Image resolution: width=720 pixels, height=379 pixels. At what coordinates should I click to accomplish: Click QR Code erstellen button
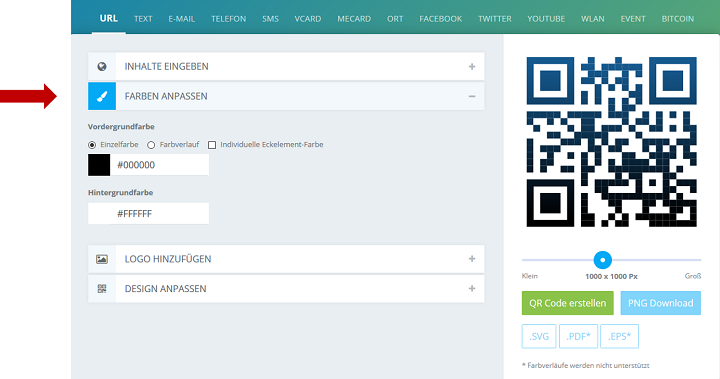(568, 303)
